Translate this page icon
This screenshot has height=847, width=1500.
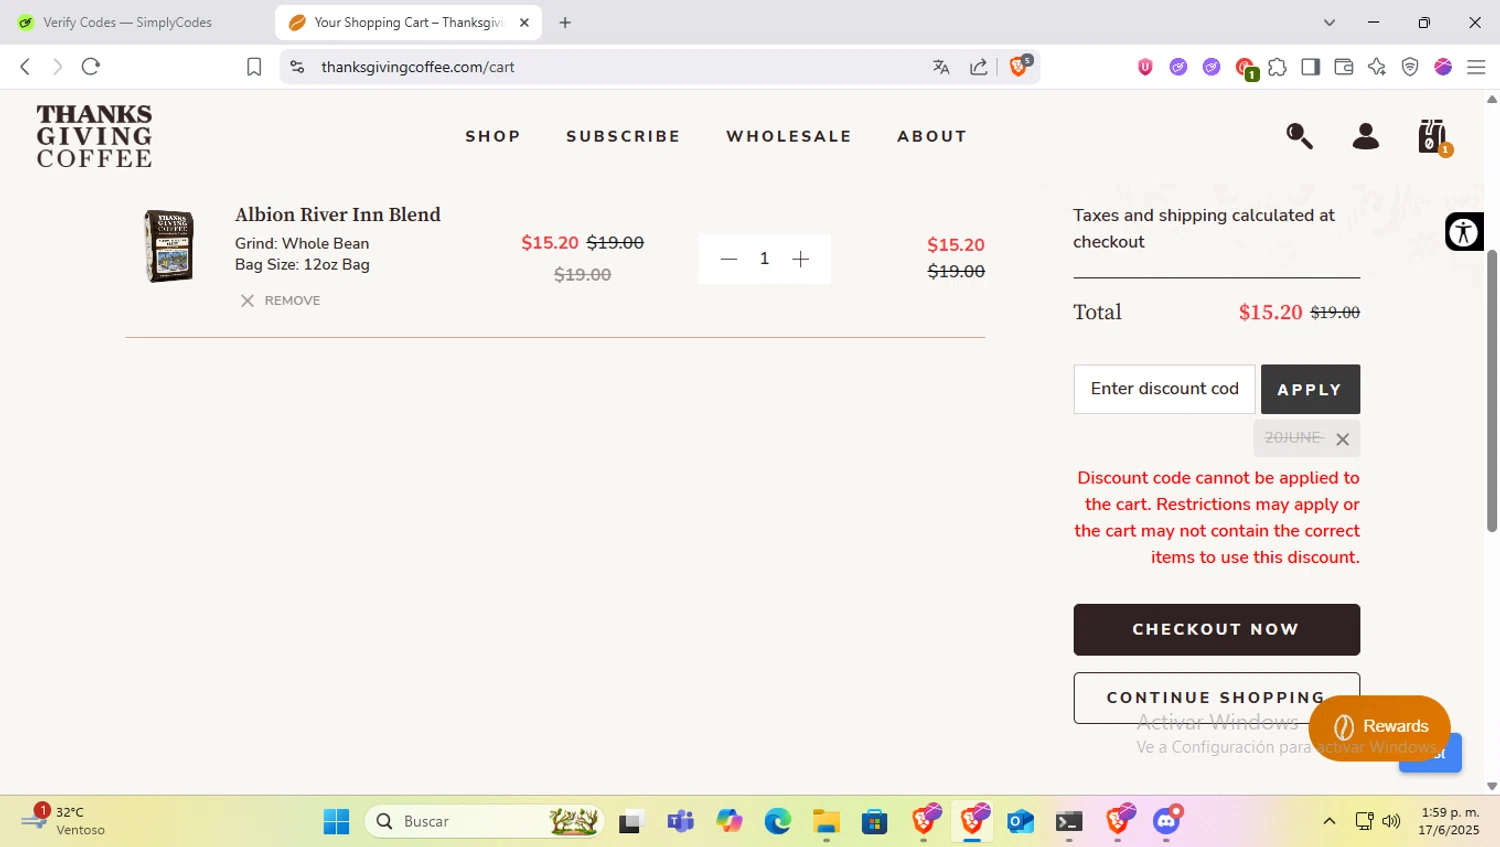pyautogui.click(x=941, y=67)
